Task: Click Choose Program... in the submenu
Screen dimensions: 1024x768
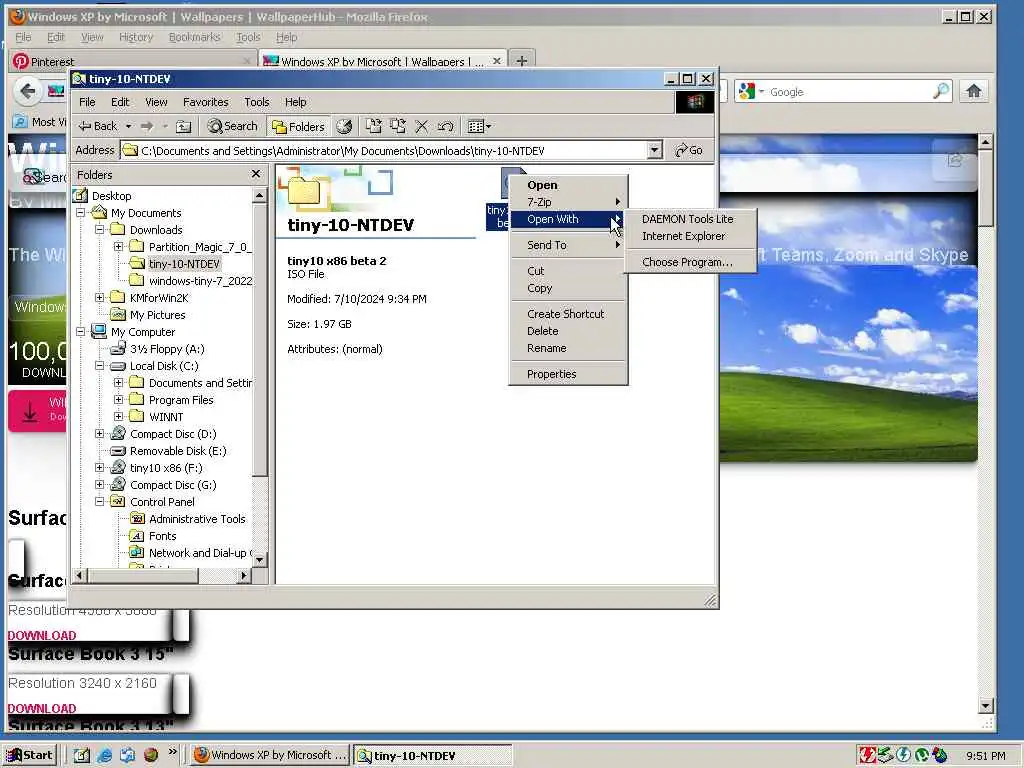Action: point(690,262)
